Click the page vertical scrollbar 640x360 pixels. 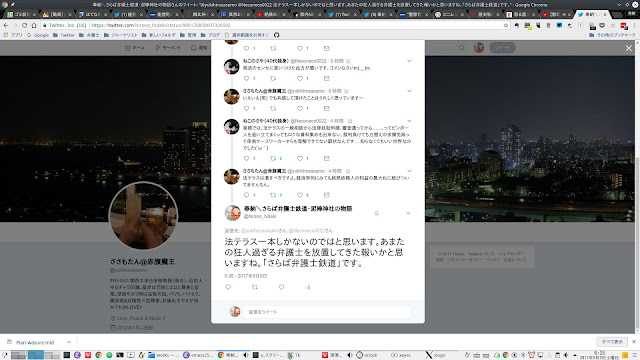pyautogui.click(x=637, y=244)
